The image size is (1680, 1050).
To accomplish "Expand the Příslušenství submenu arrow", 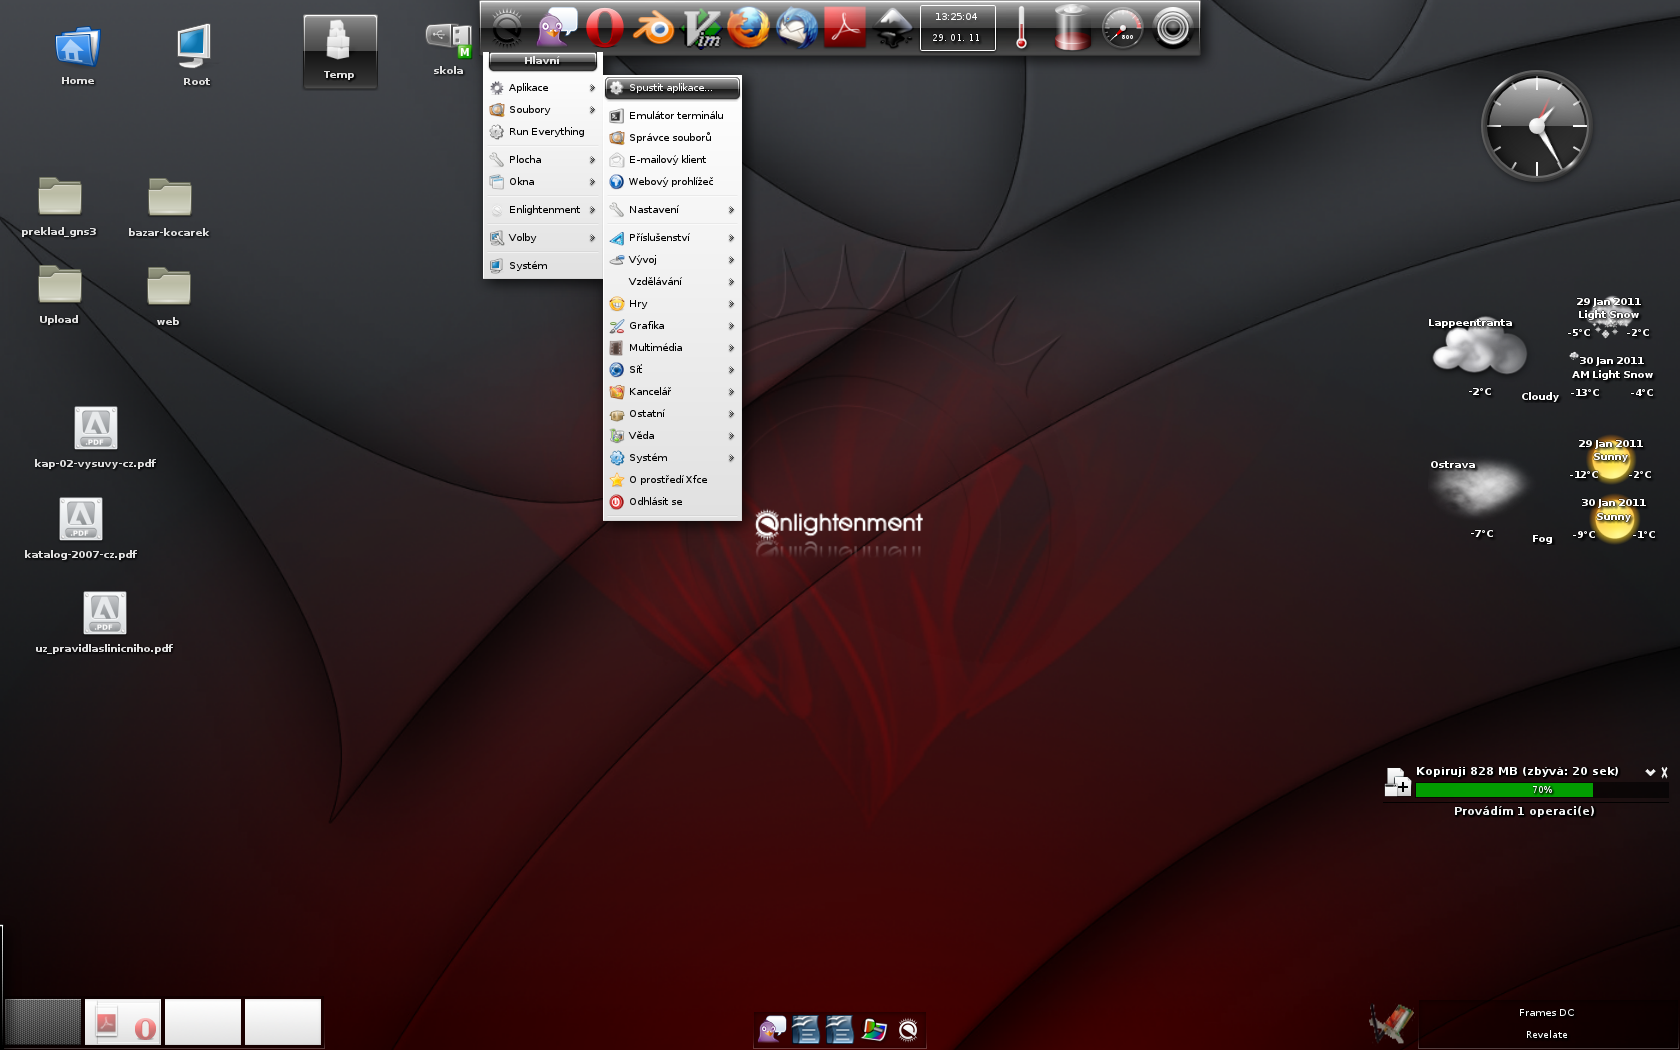I will tap(731, 238).
